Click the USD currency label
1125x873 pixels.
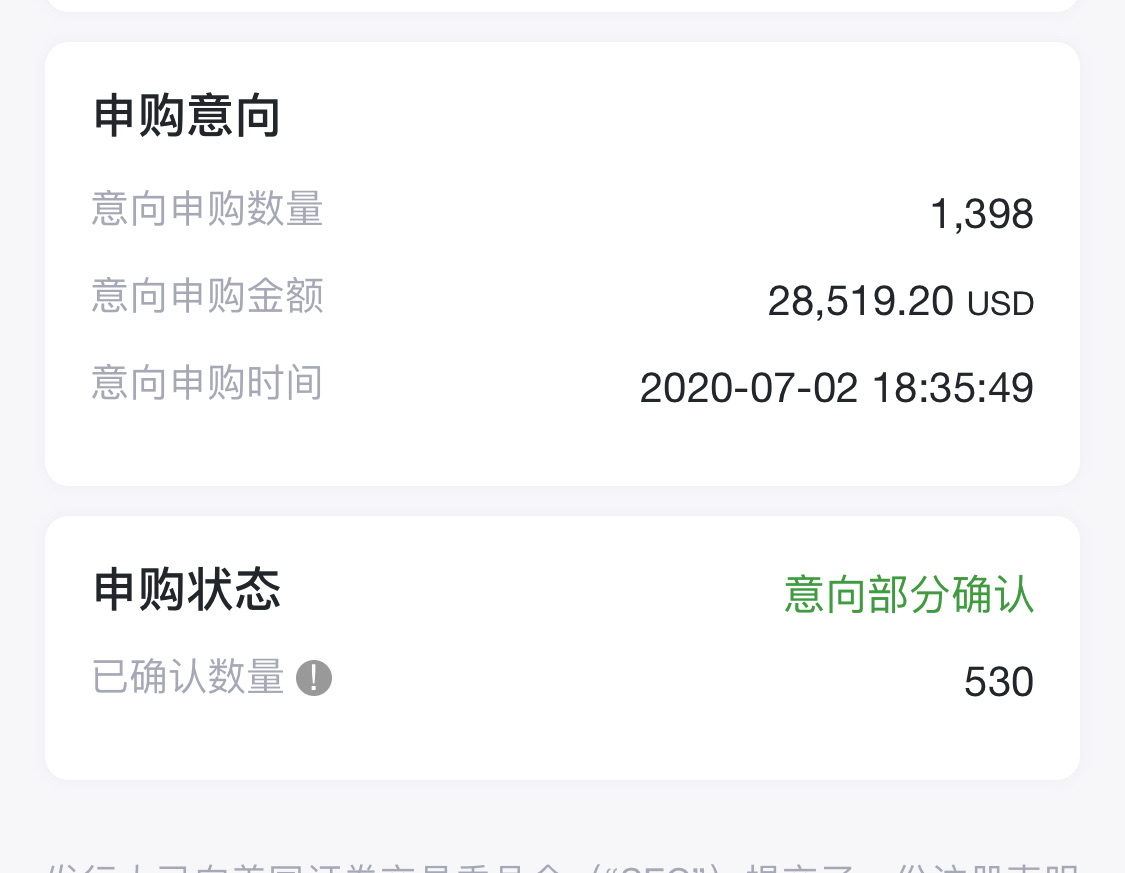(x=1000, y=304)
